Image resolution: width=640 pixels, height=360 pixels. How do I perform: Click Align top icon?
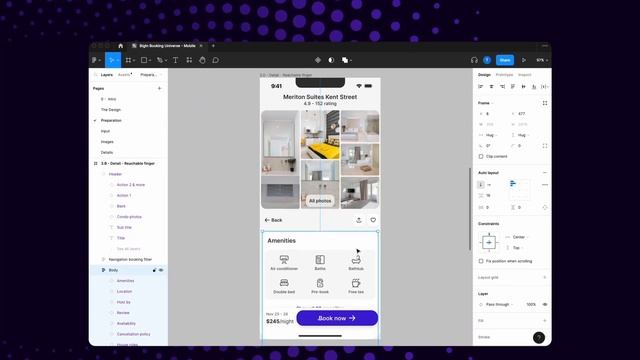click(x=513, y=87)
